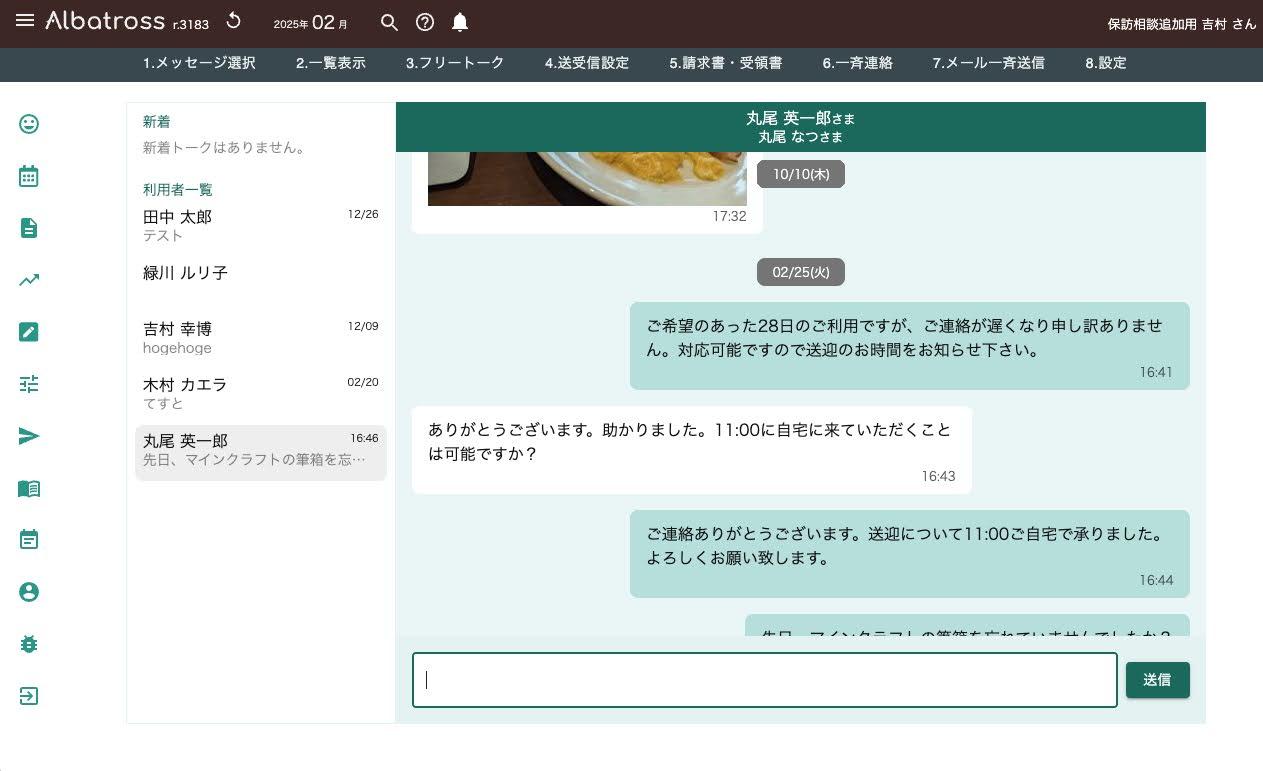Click the bug report sidebar icon
This screenshot has height=771, width=1263.
(29, 644)
